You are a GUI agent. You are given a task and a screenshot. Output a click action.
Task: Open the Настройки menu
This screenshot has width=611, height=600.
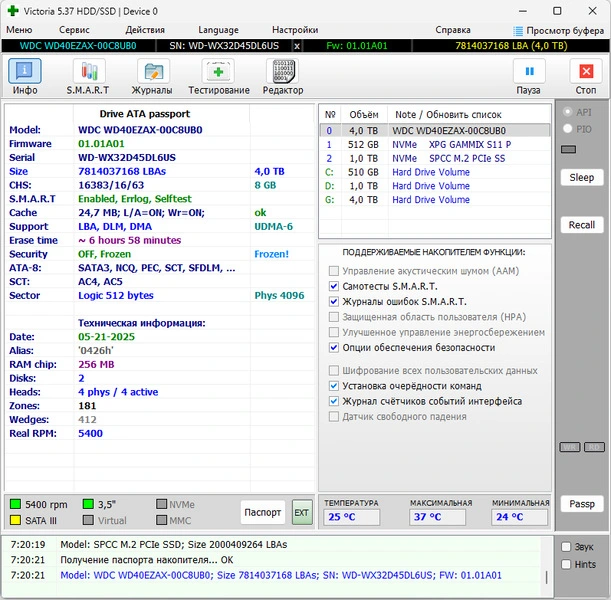[295, 30]
